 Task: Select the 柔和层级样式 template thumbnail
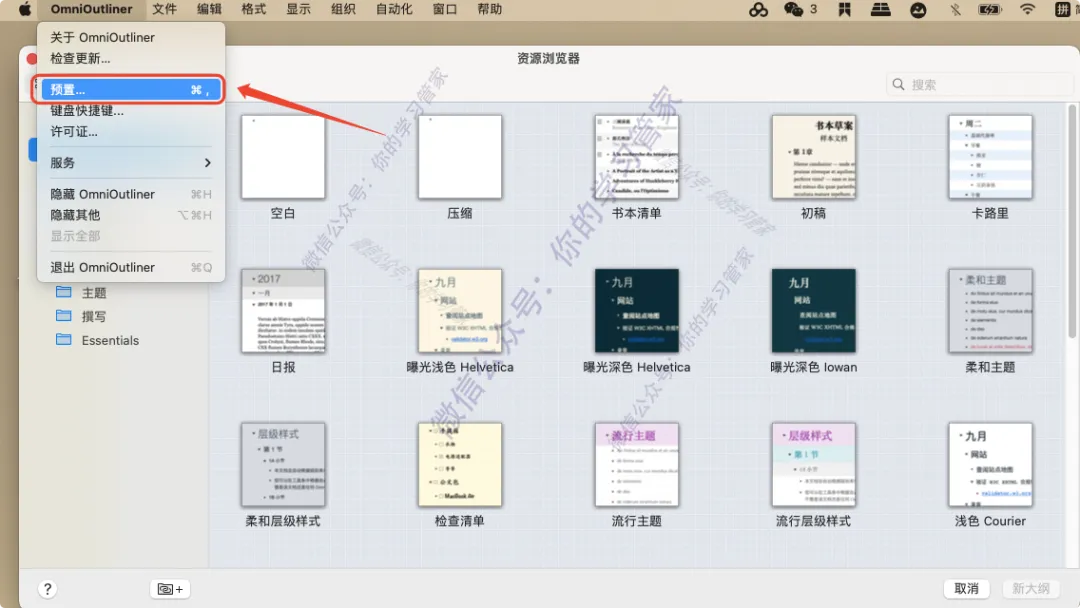tap(283, 465)
